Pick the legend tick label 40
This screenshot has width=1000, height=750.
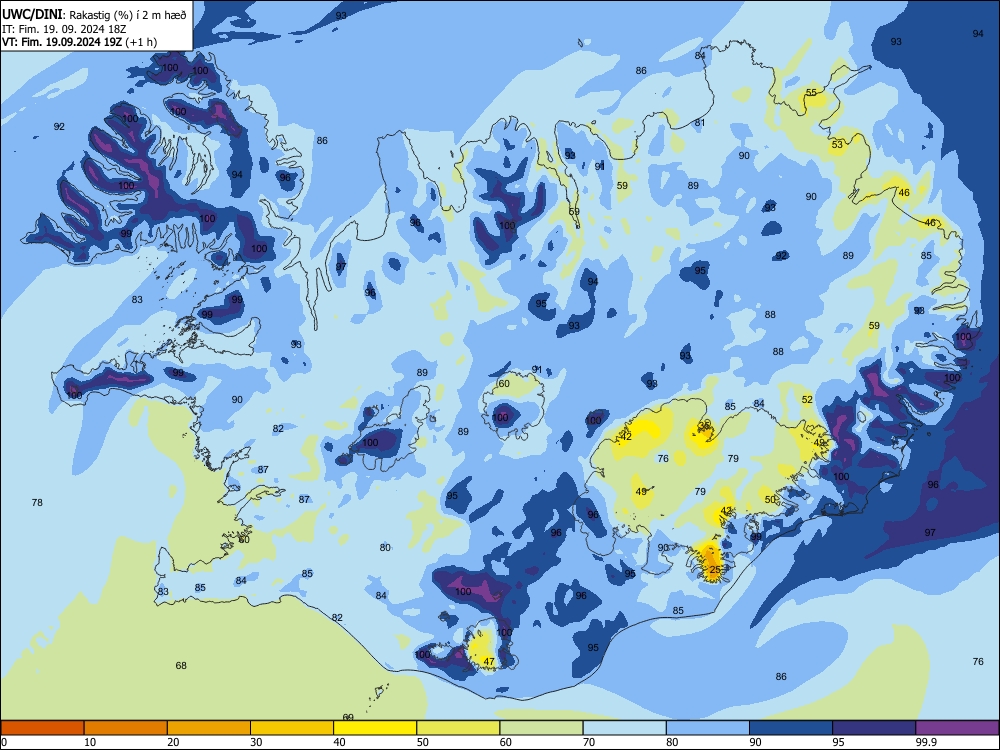[339, 742]
